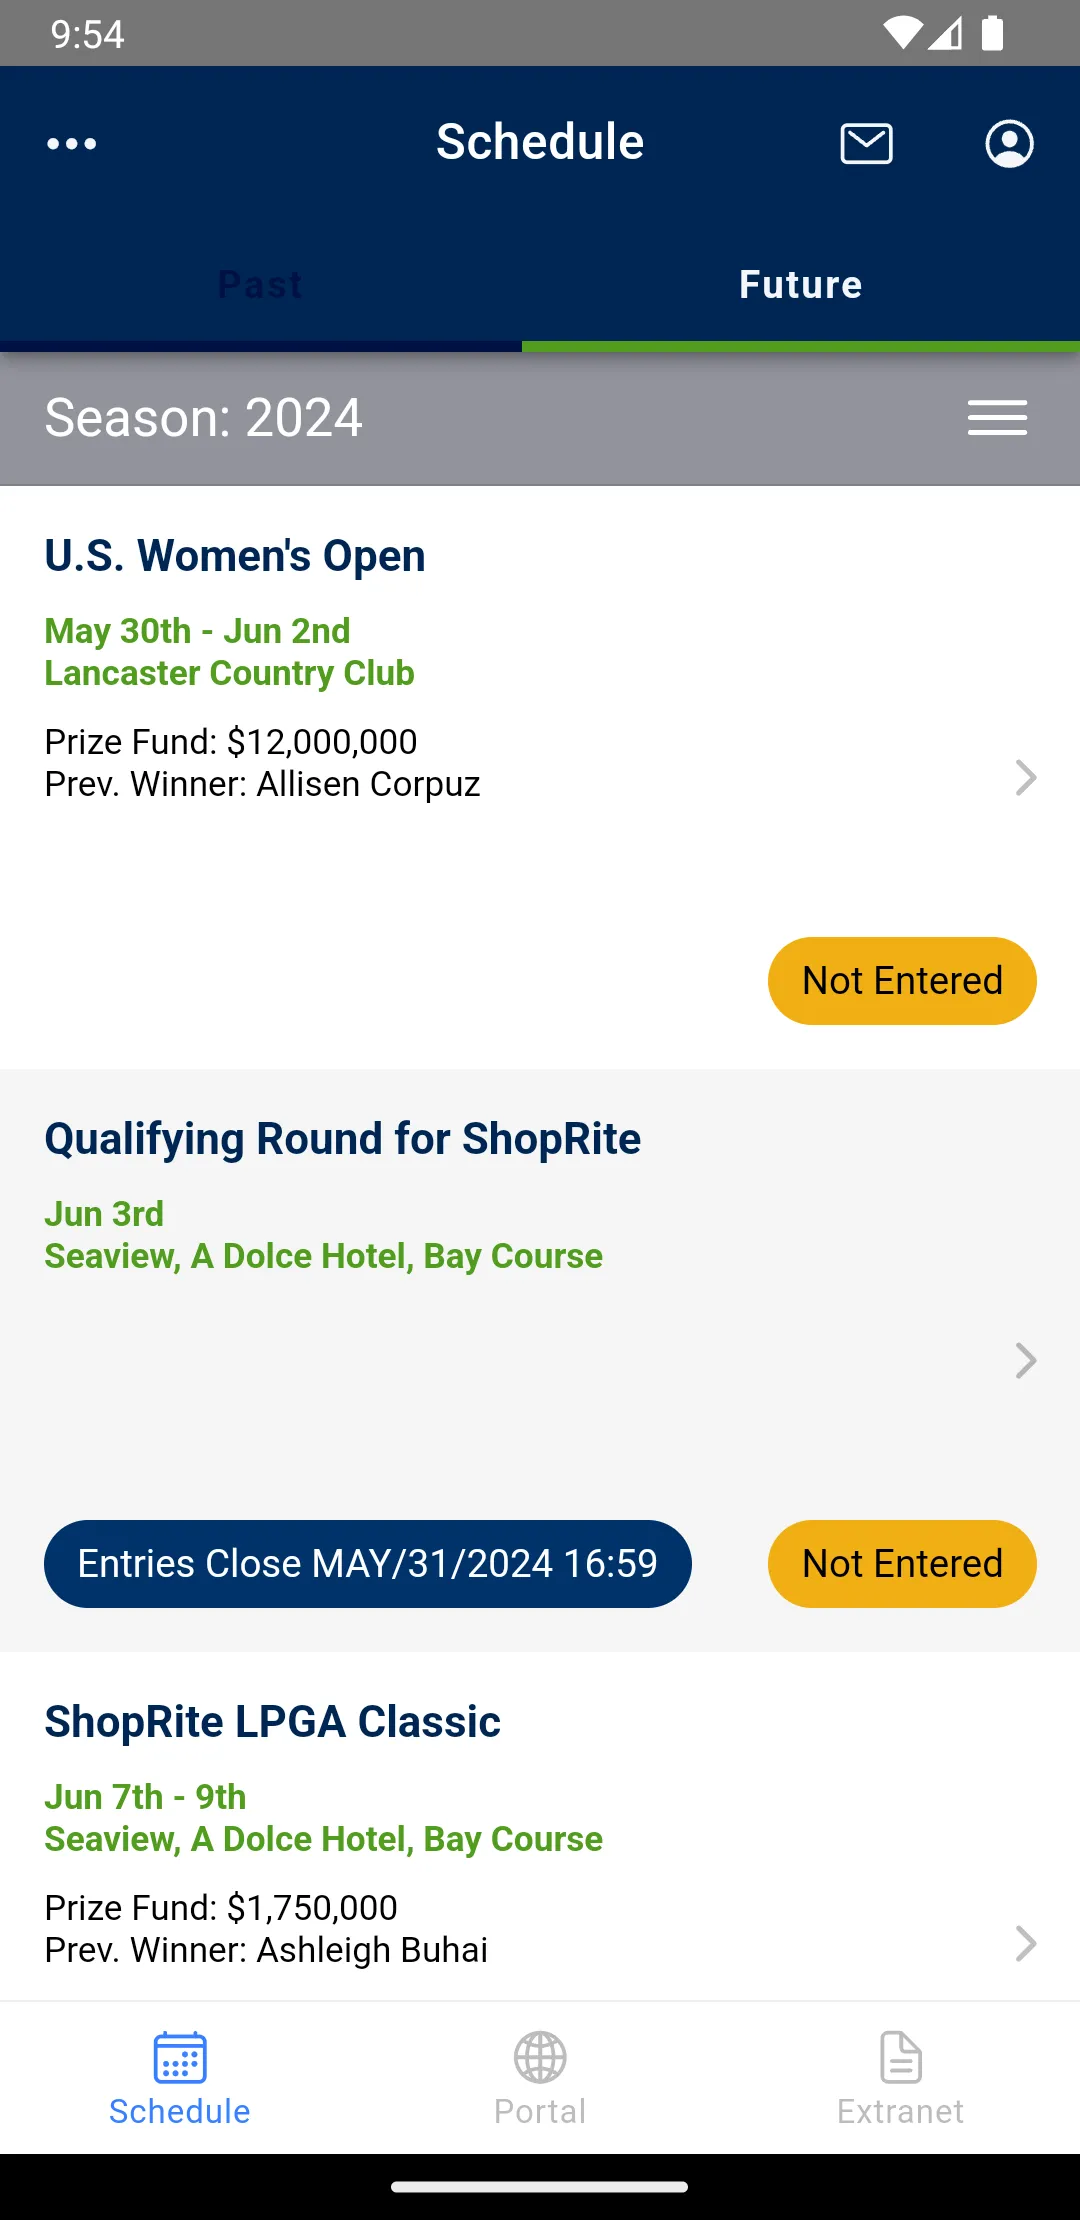Tap Not Entered button for U.S. Women's Open
Viewport: 1080px width, 2220px height.
[x=902, y=981]
